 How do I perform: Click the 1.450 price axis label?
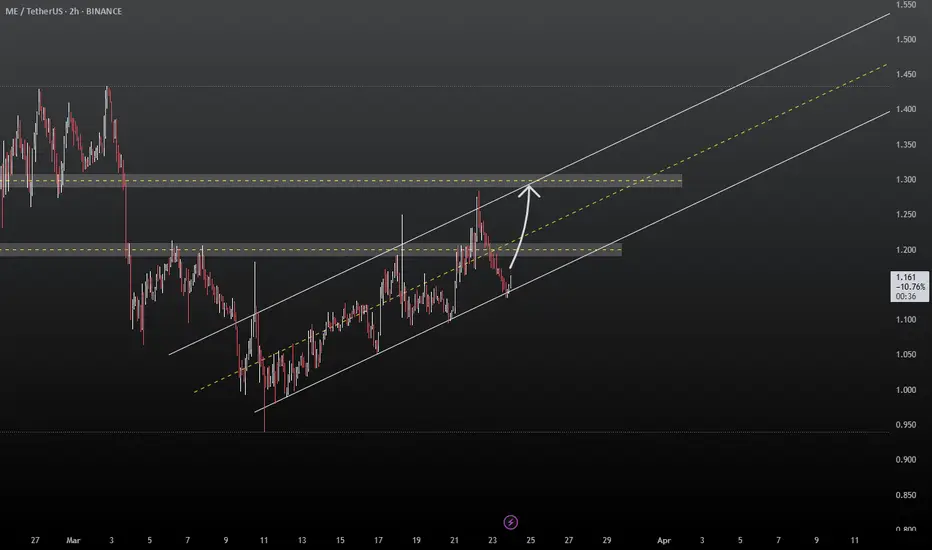point(906,74)
